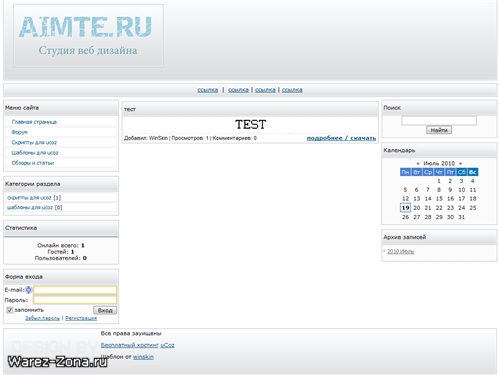This screenshot has width=500, height=375.
Task: Click the тест entry header
Action: tap(250, 109)
